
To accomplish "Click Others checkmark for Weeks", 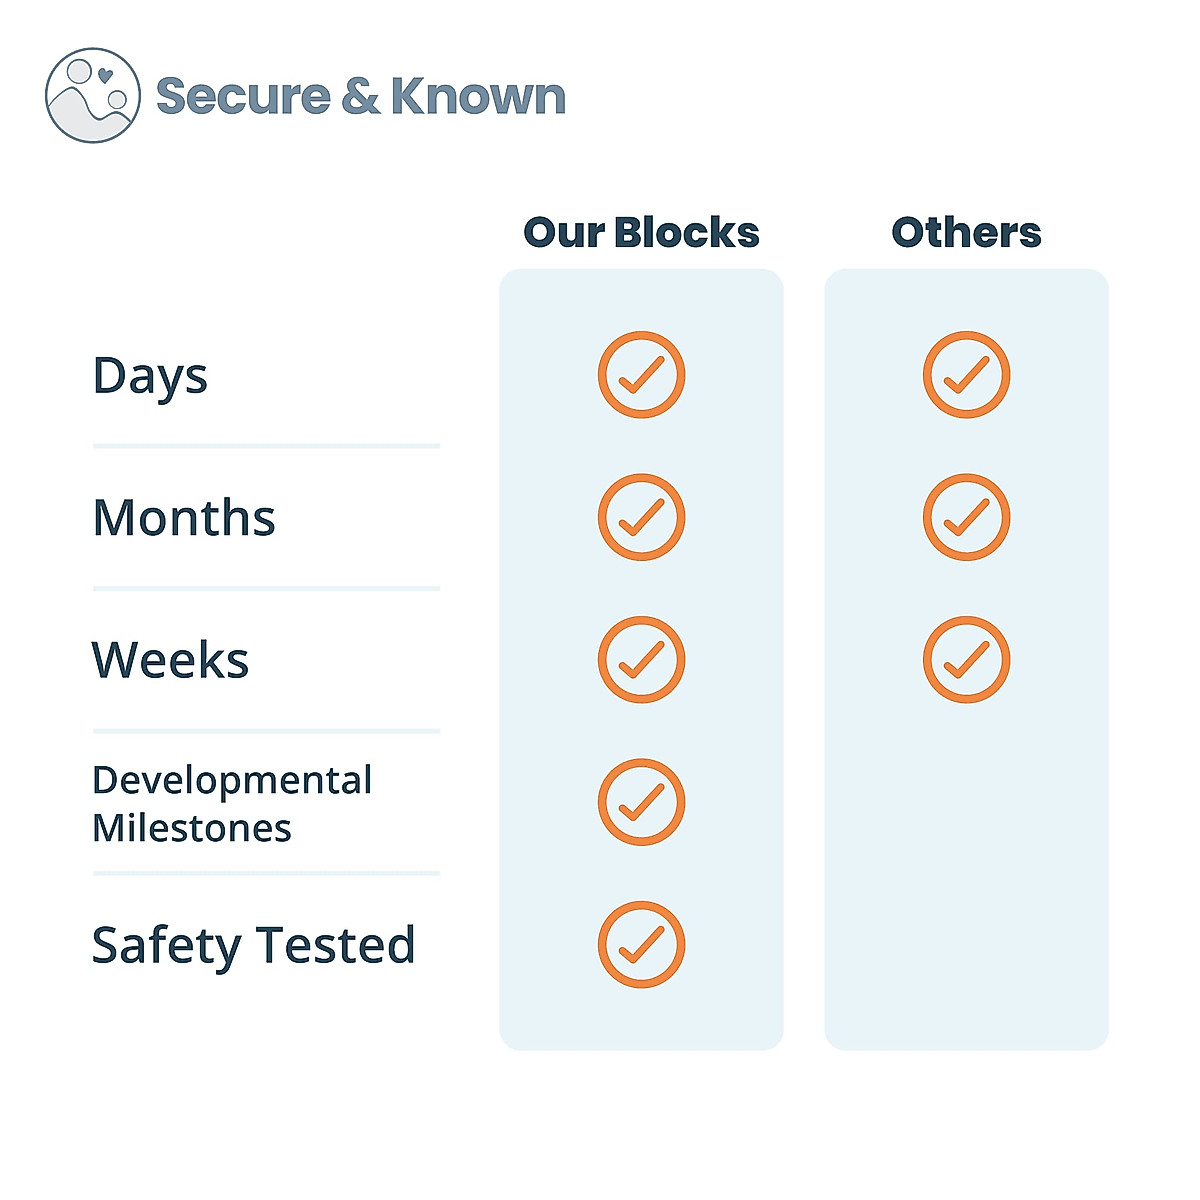I will (x=966, y=660).
